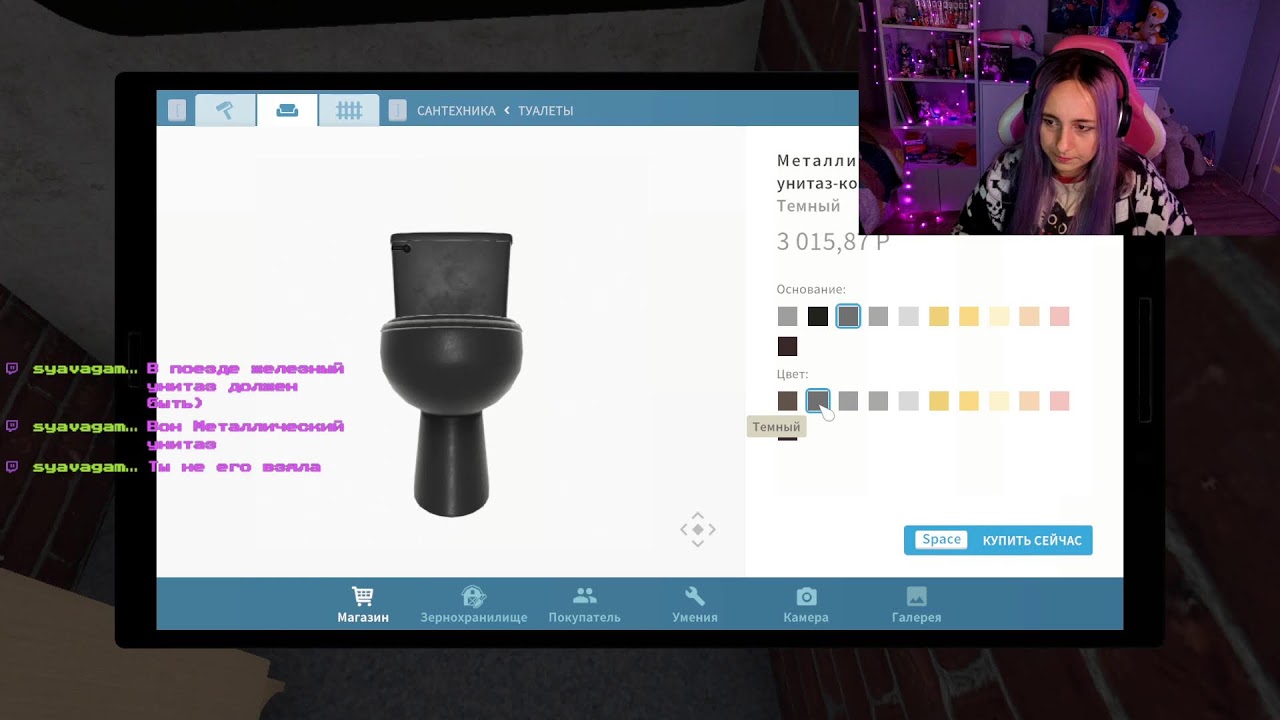Viewport: 1280px width, 720px height.
Task: Click the Темный variant name under title
Action: [808, 206]
